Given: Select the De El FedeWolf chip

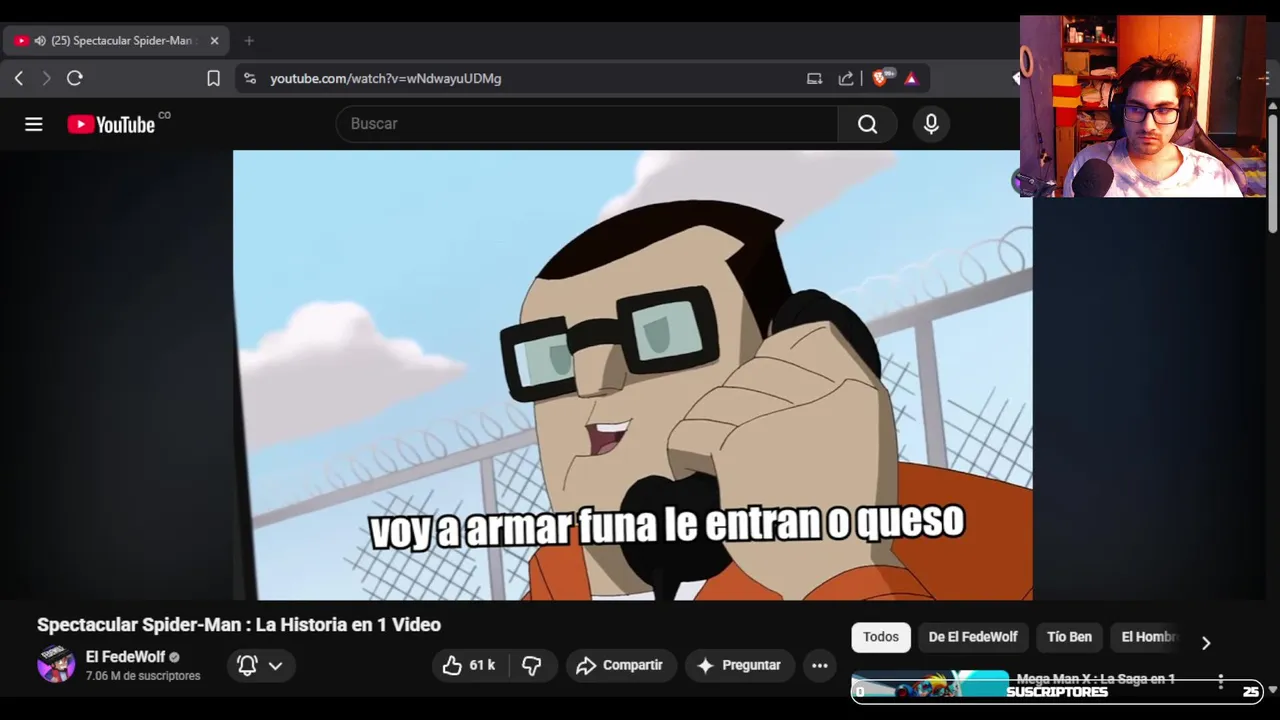Looking at the screenshot, I should pos(973,637).
